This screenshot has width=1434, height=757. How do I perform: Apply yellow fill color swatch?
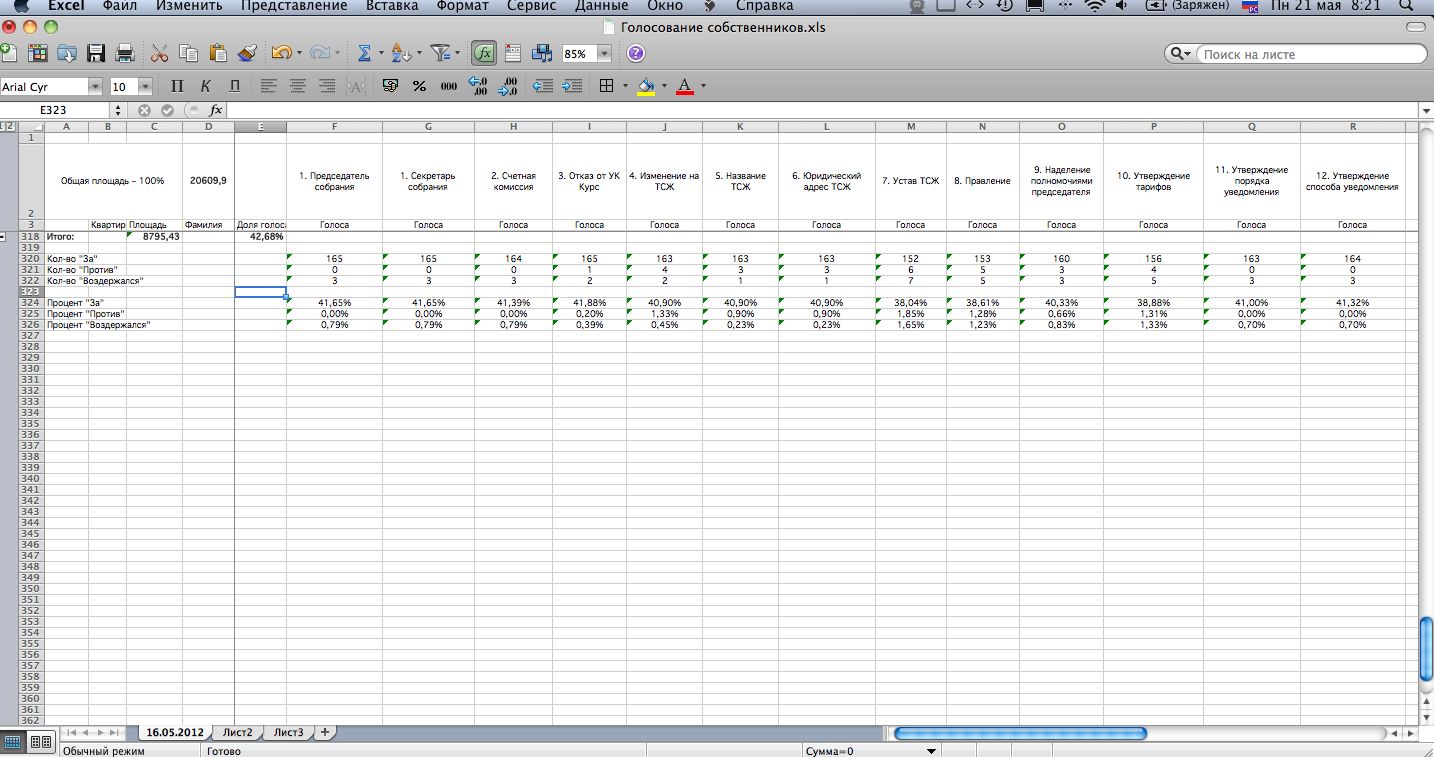[x=646, y=86]
